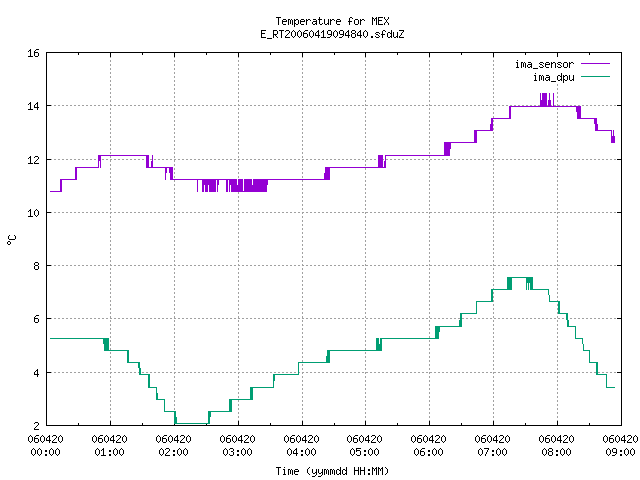Select the '°C' y-axis unit label
The image size is (640, 480).
[x=11, y=240]
